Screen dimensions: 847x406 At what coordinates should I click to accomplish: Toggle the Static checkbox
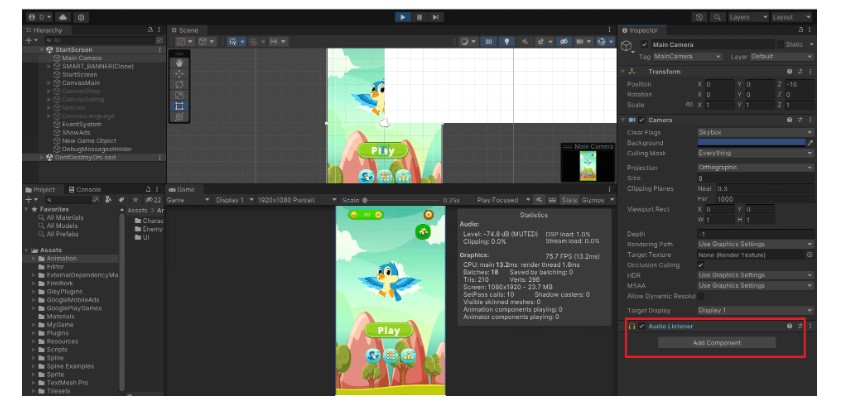pos(779,45)
